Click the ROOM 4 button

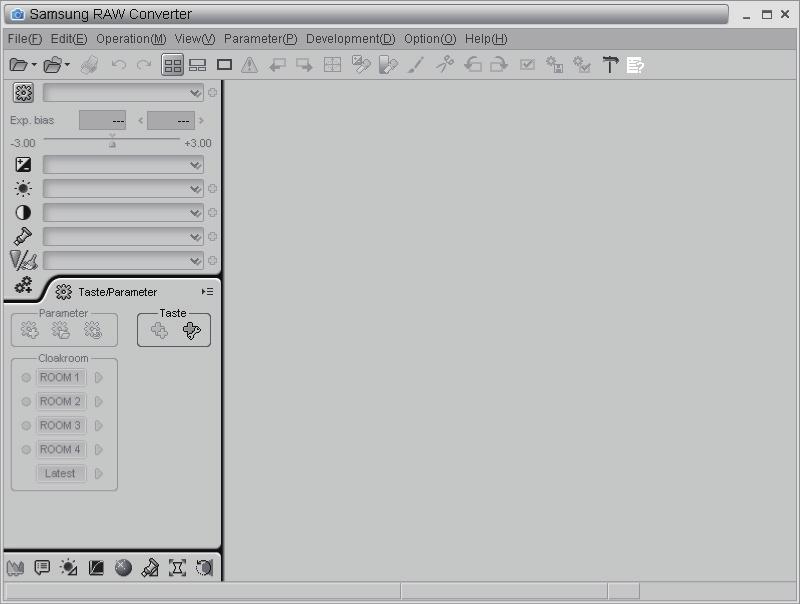pos(60,449)
